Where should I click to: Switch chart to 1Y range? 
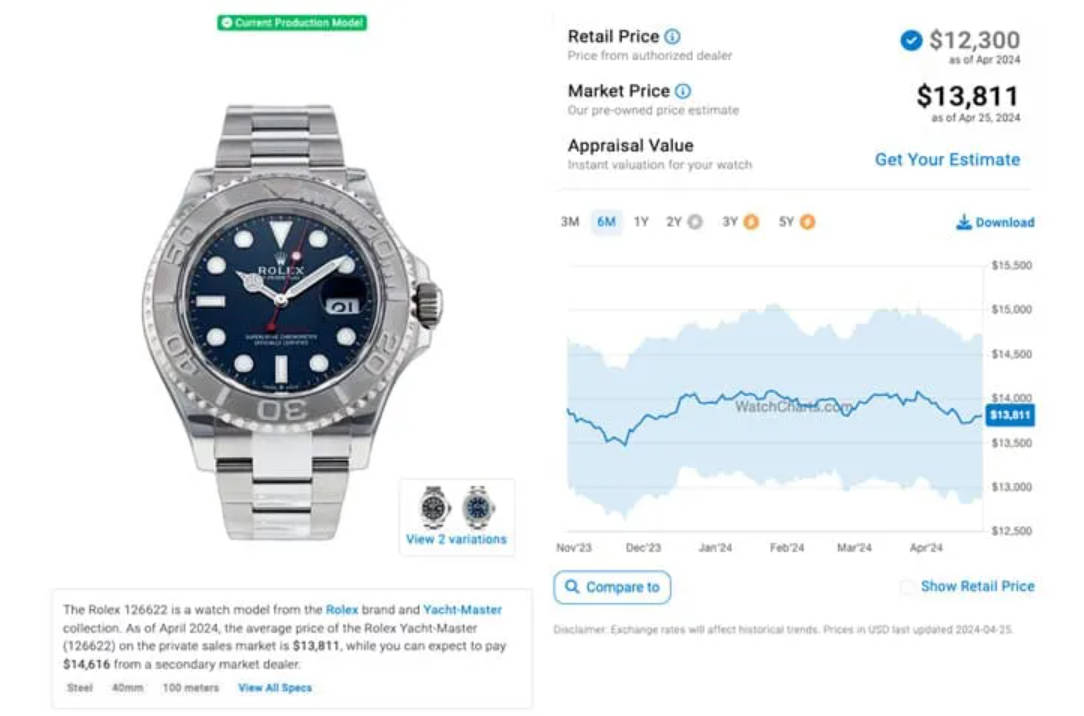point(642,222)
